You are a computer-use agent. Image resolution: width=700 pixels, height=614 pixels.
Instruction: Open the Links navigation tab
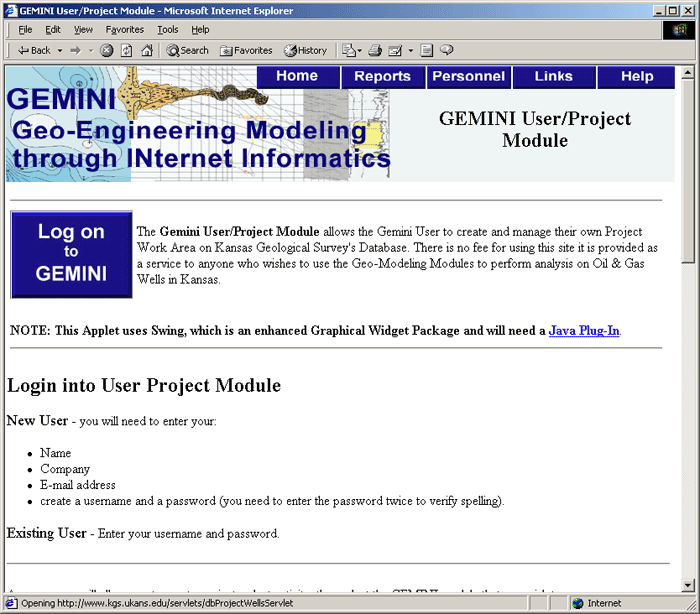tap(554, 76)
